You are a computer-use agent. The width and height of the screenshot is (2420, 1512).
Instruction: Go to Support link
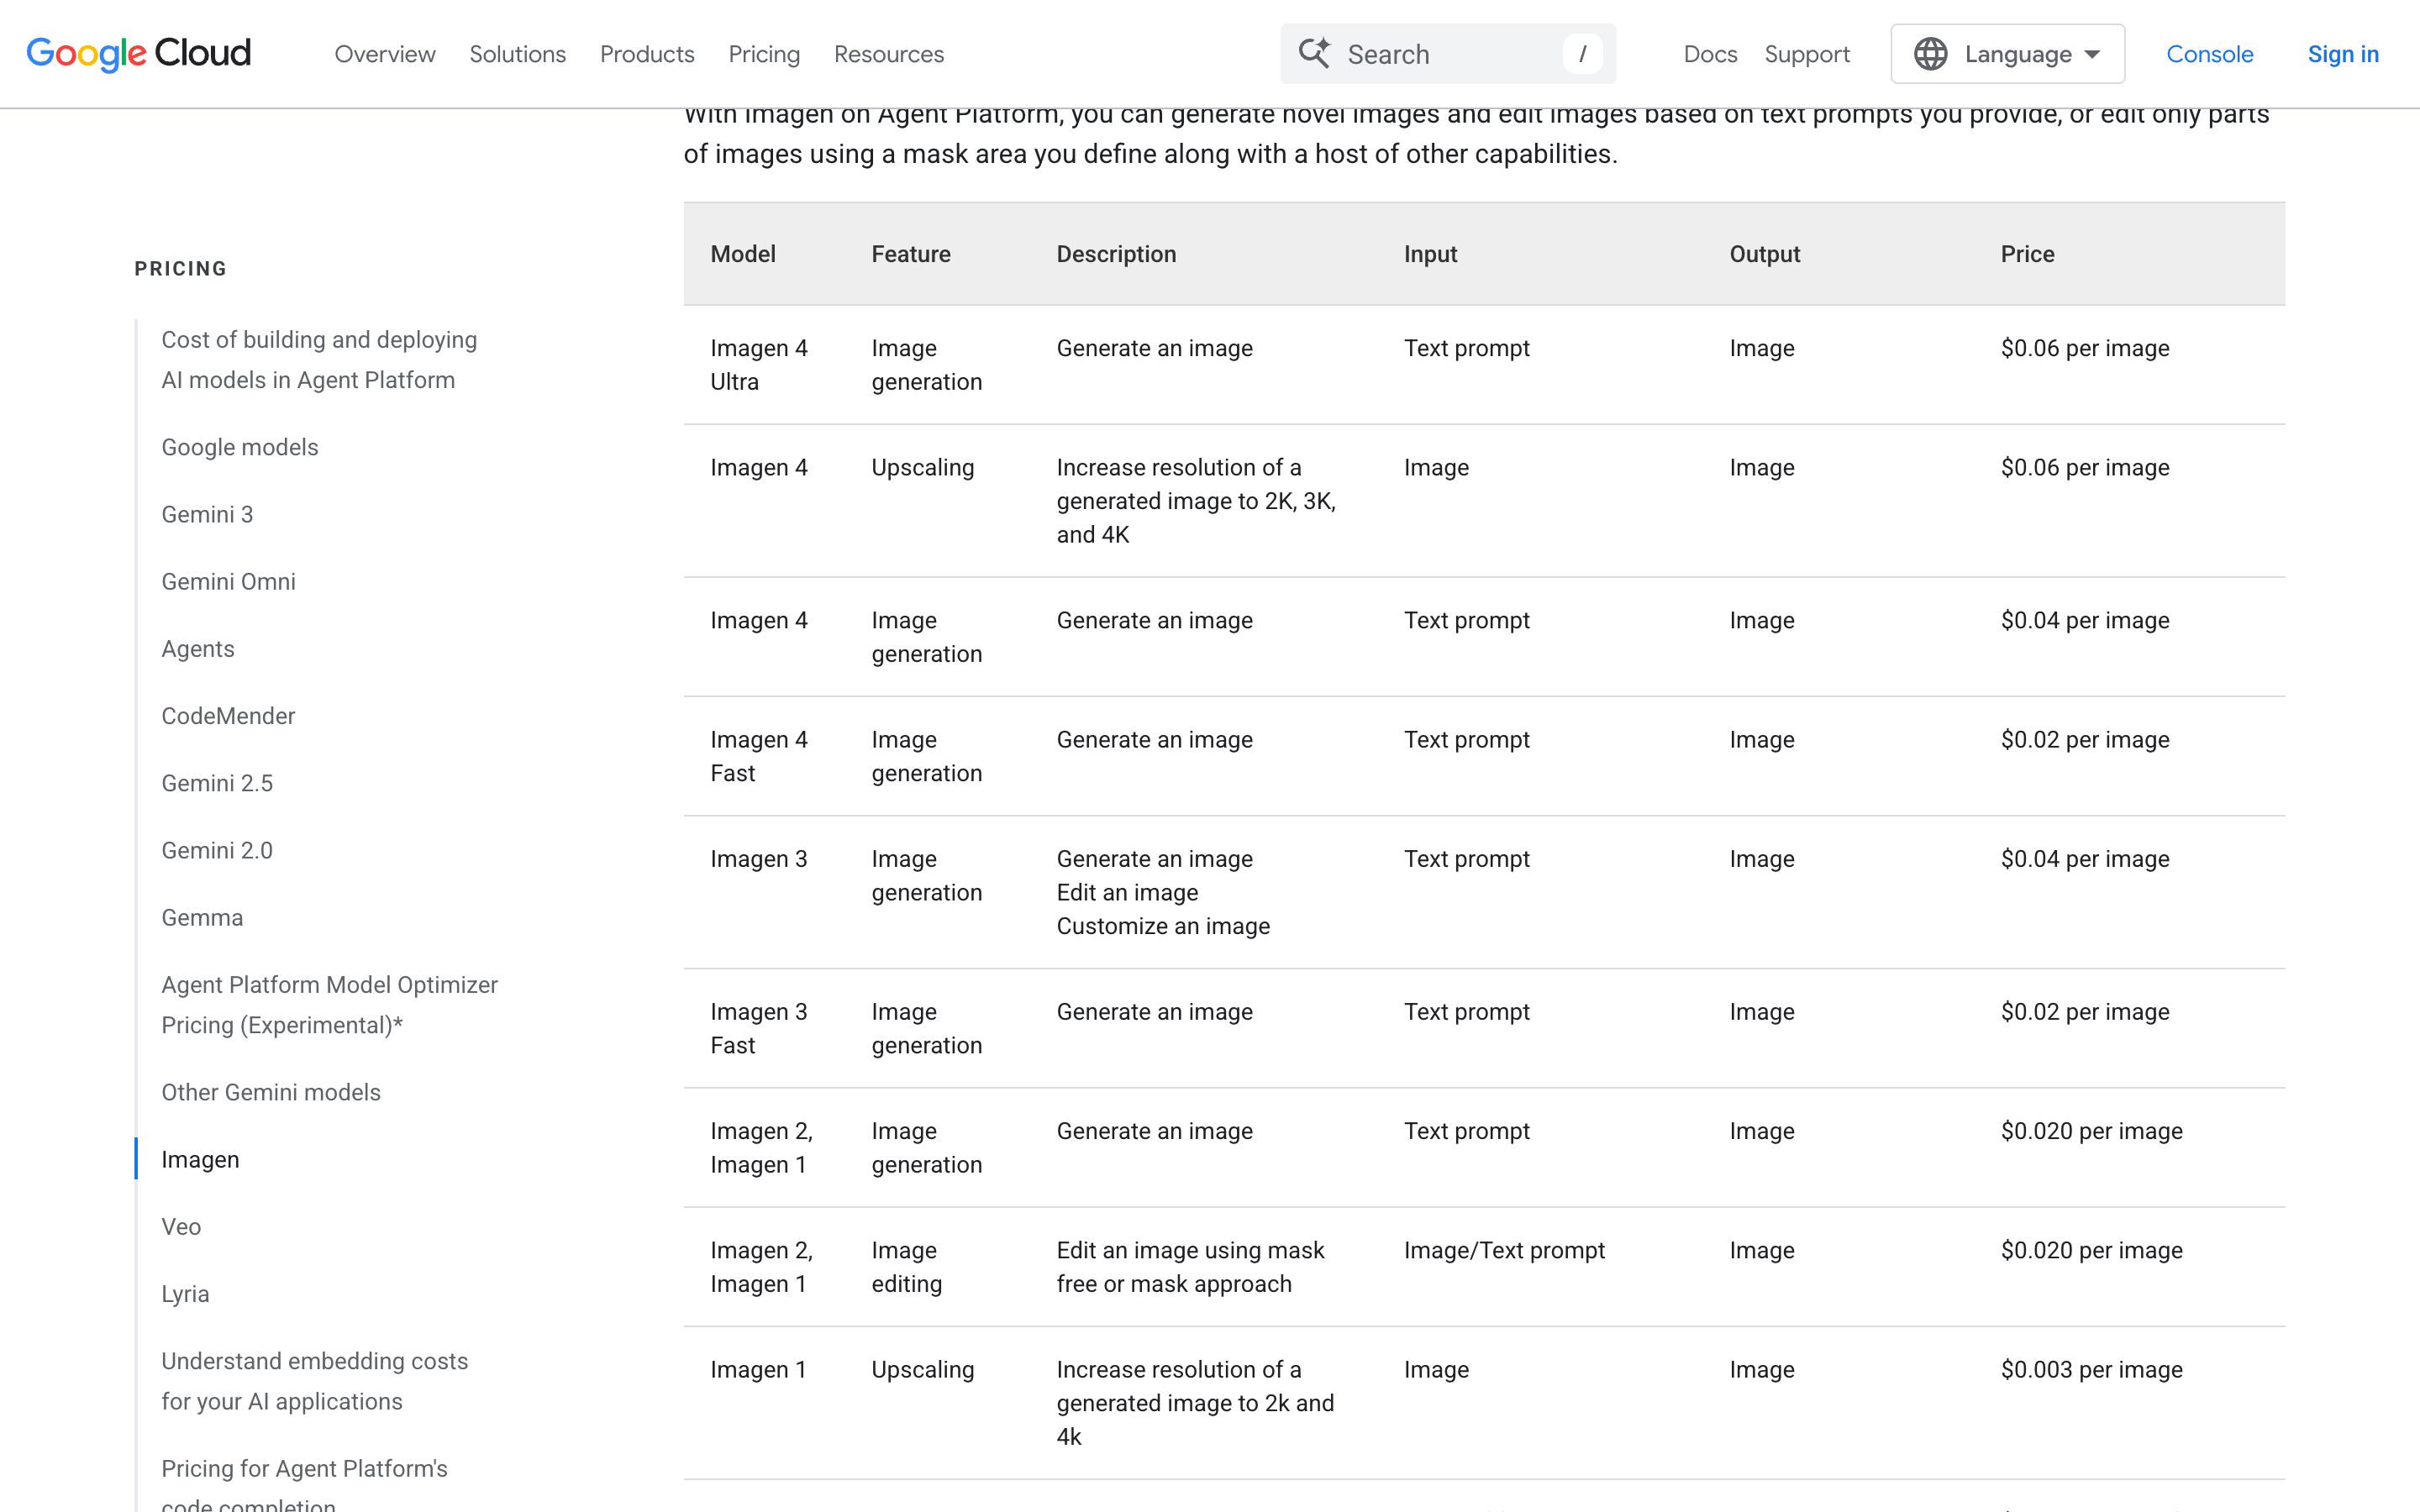point(1807,54)
